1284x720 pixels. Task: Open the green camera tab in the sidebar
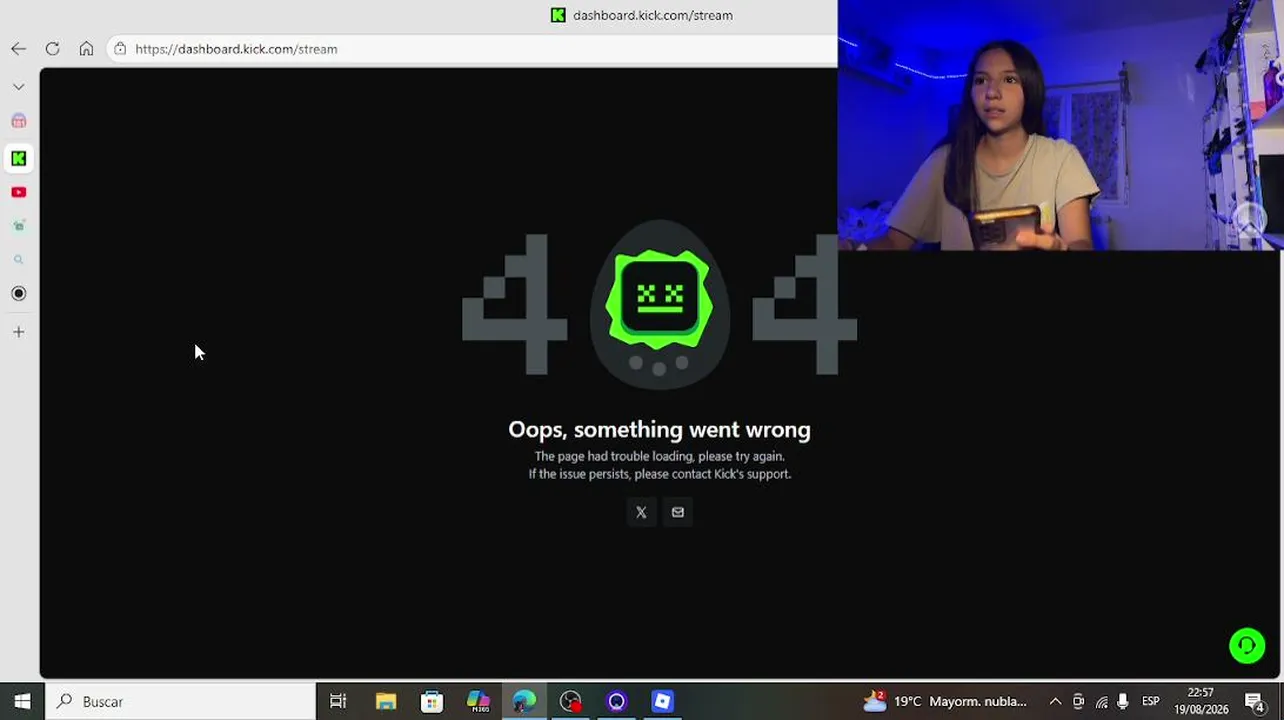[x=19, y=226]
